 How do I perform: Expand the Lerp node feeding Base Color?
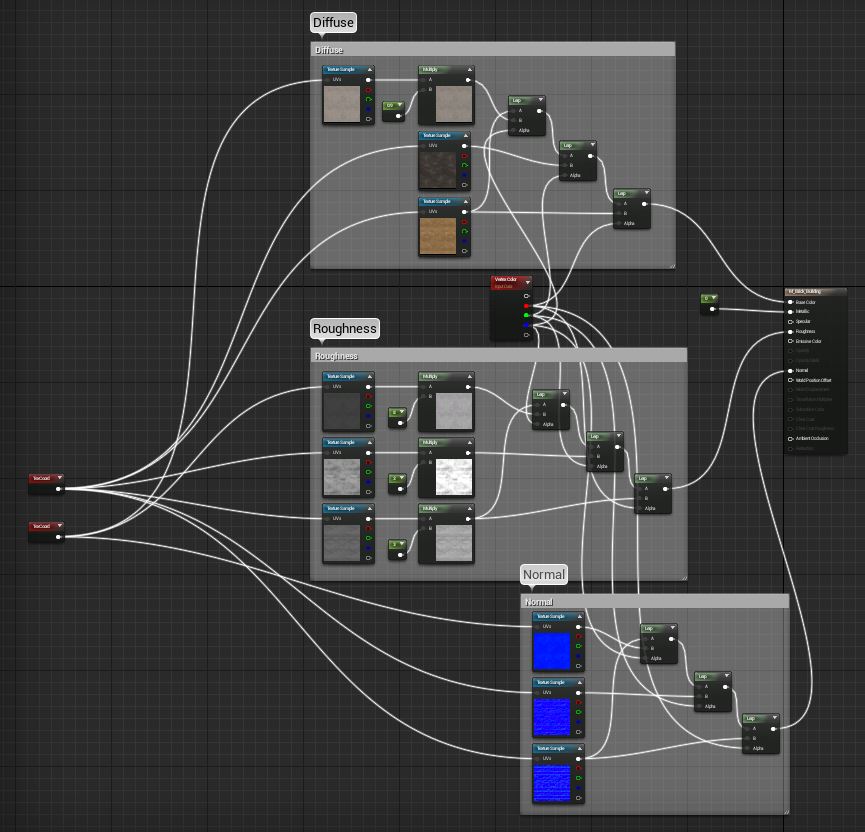[x=647, y=193]
